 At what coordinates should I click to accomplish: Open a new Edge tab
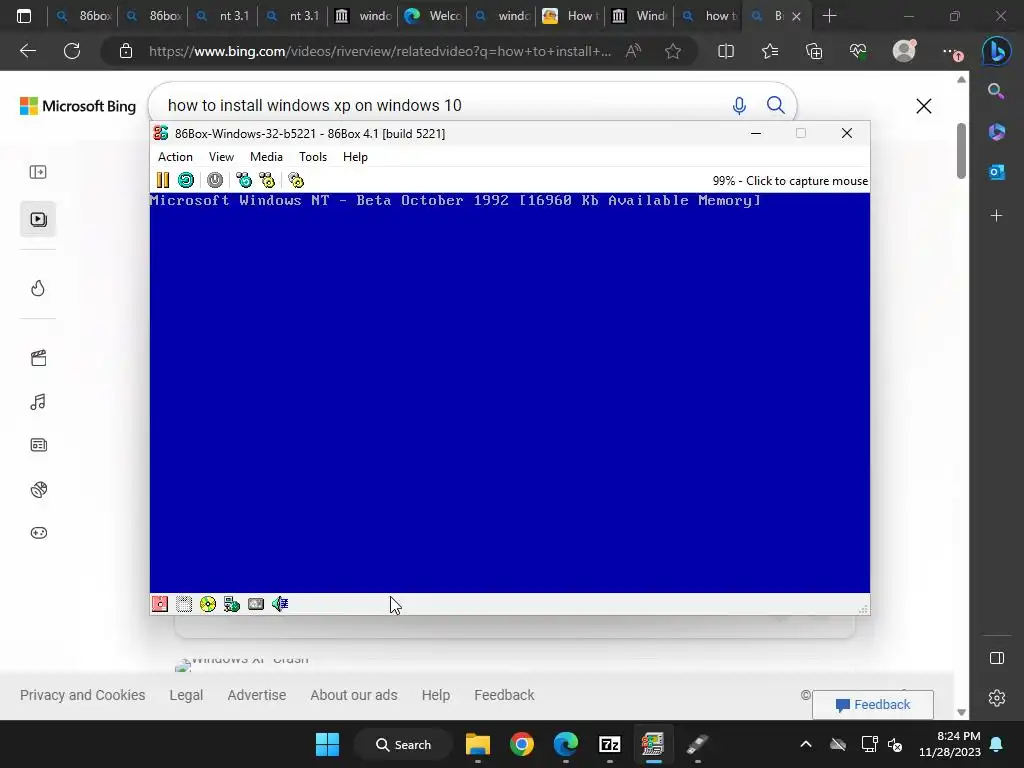[x=829, y=16]
